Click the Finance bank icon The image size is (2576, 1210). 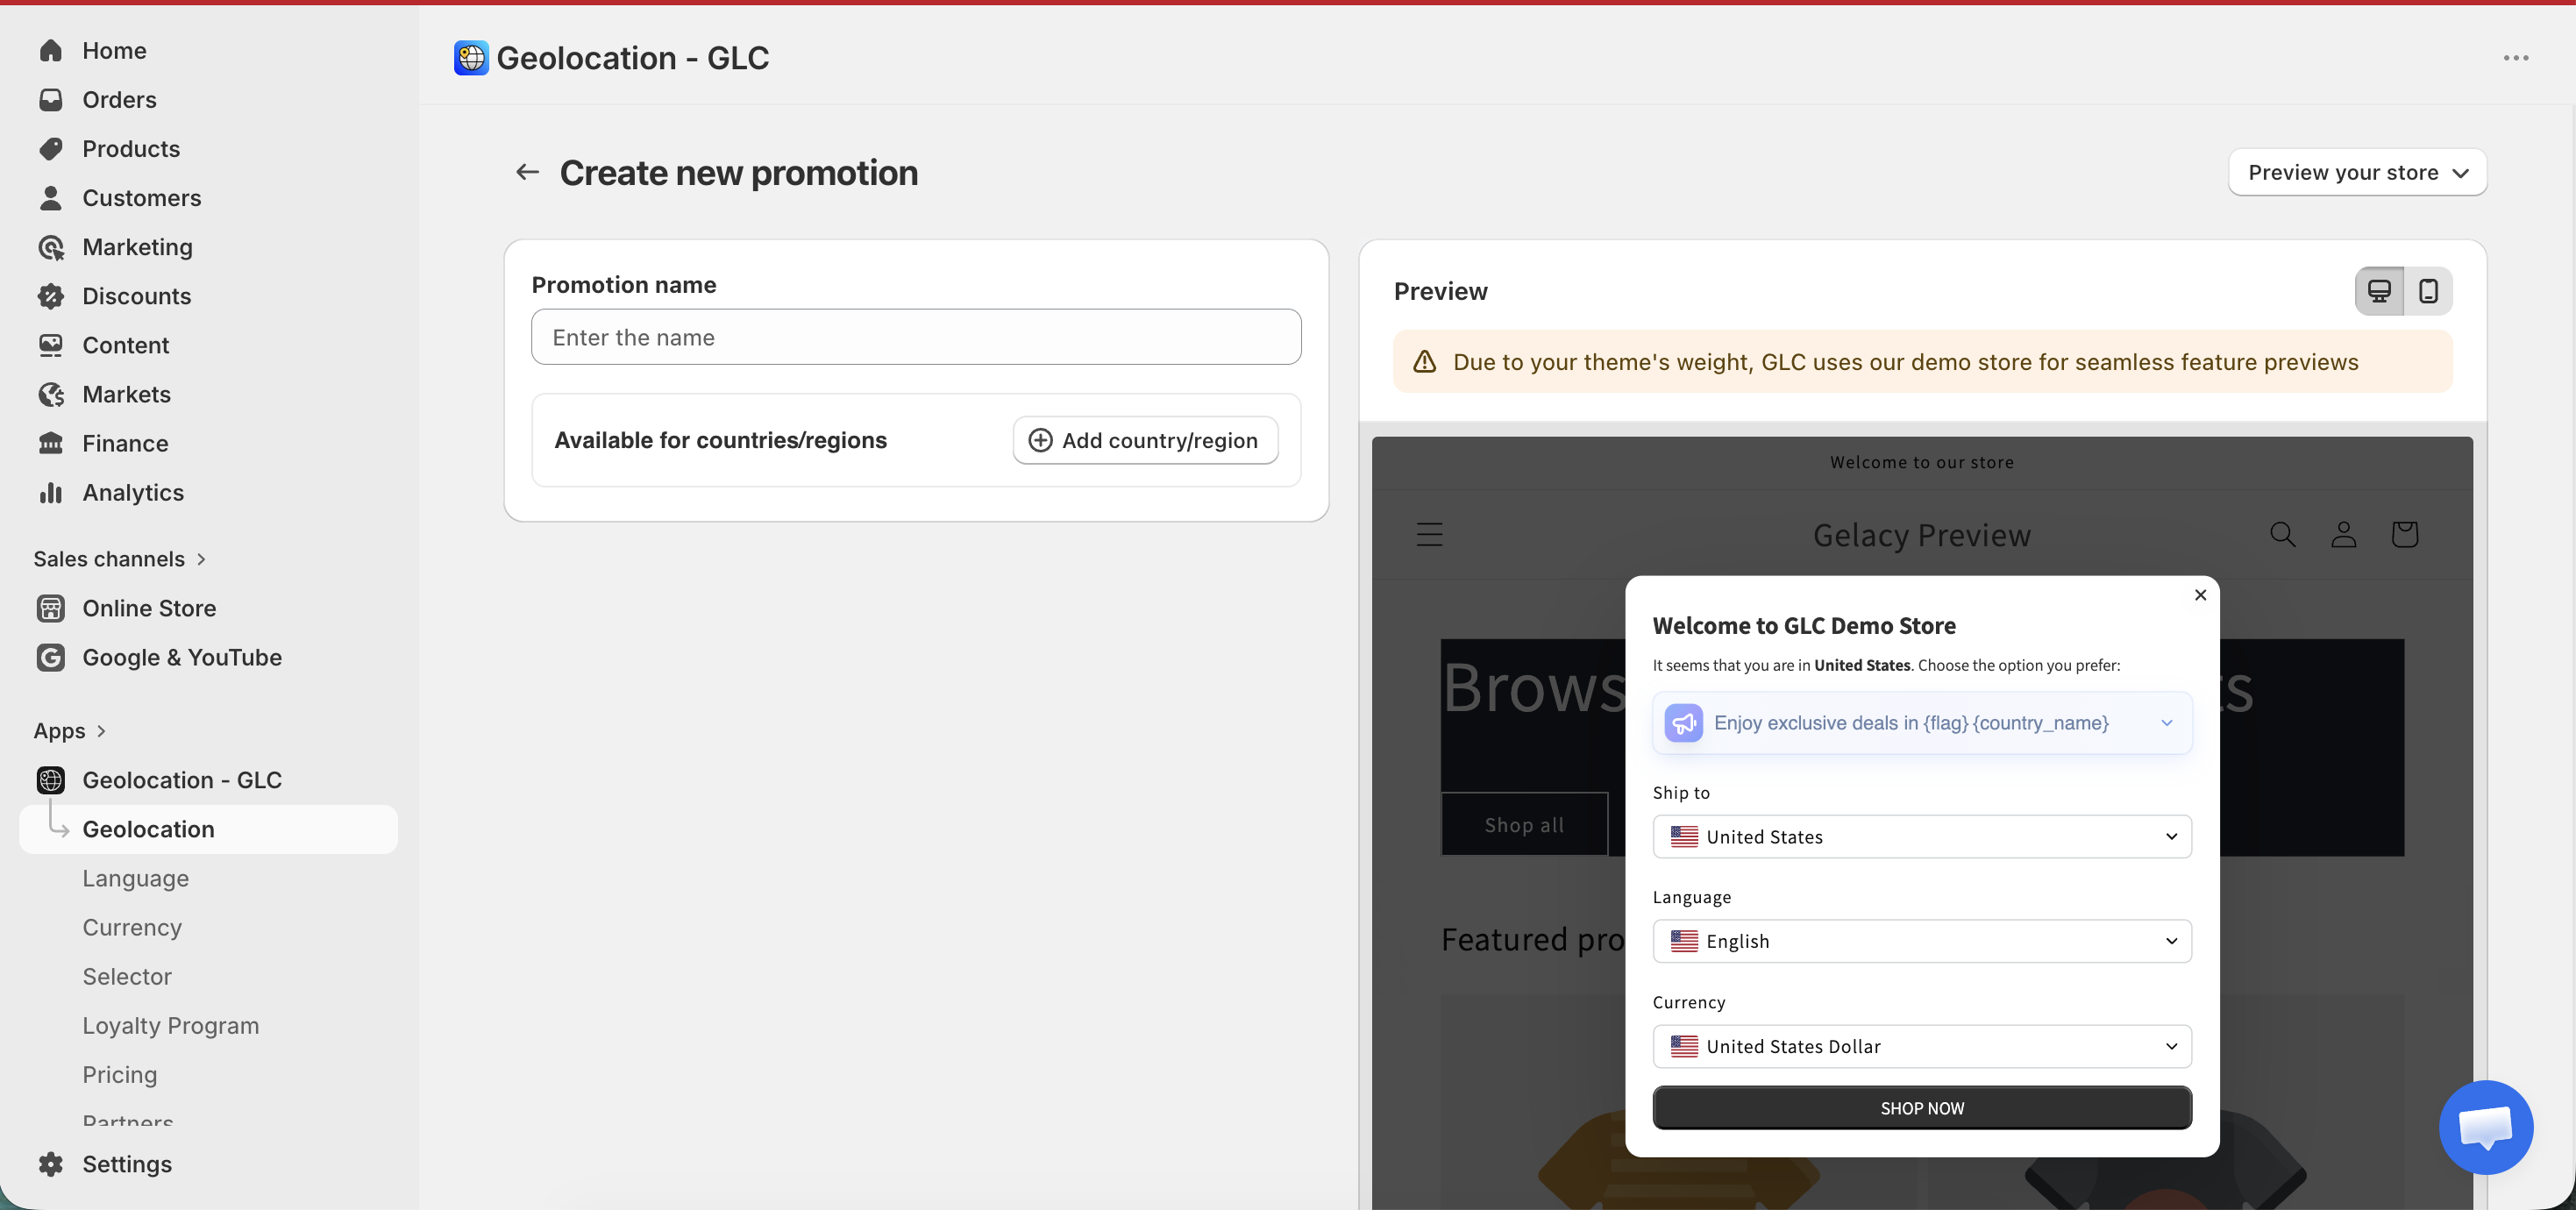[51, 443]
